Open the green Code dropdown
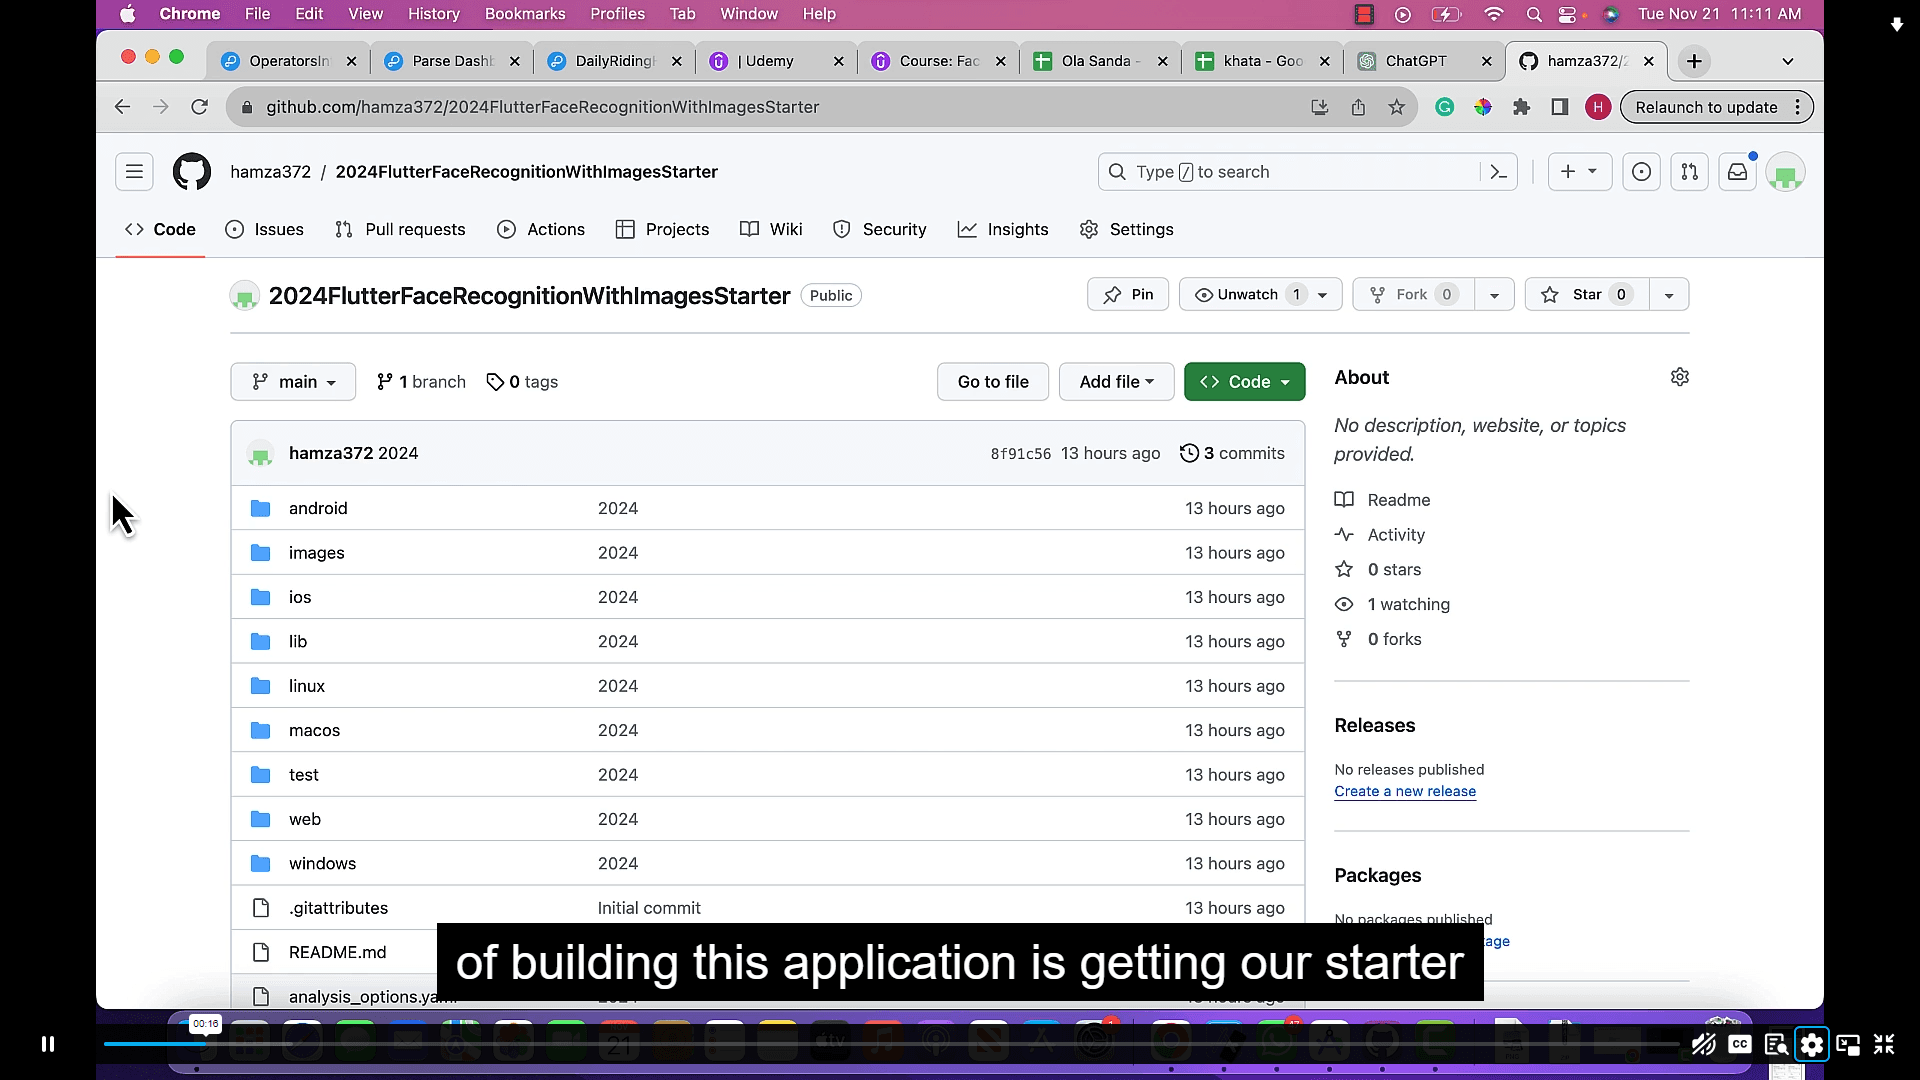The width and height of the screenshot is (1920, 1080). 1244,381
